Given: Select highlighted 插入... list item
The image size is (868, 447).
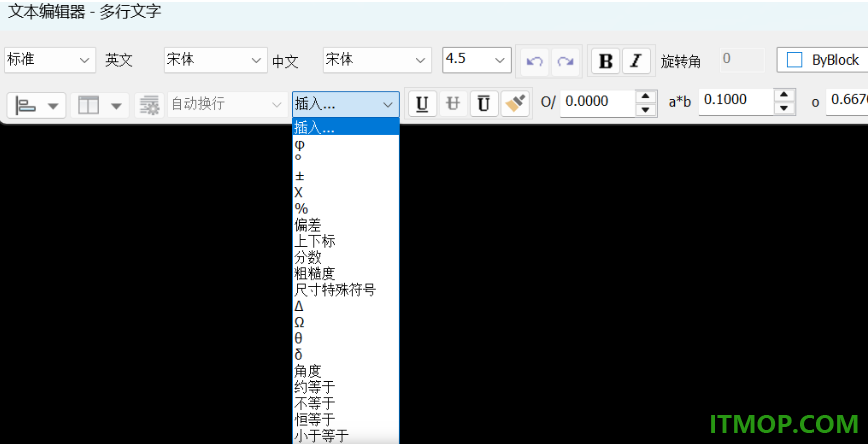Looking at the screenshot, I should (345, 127).
